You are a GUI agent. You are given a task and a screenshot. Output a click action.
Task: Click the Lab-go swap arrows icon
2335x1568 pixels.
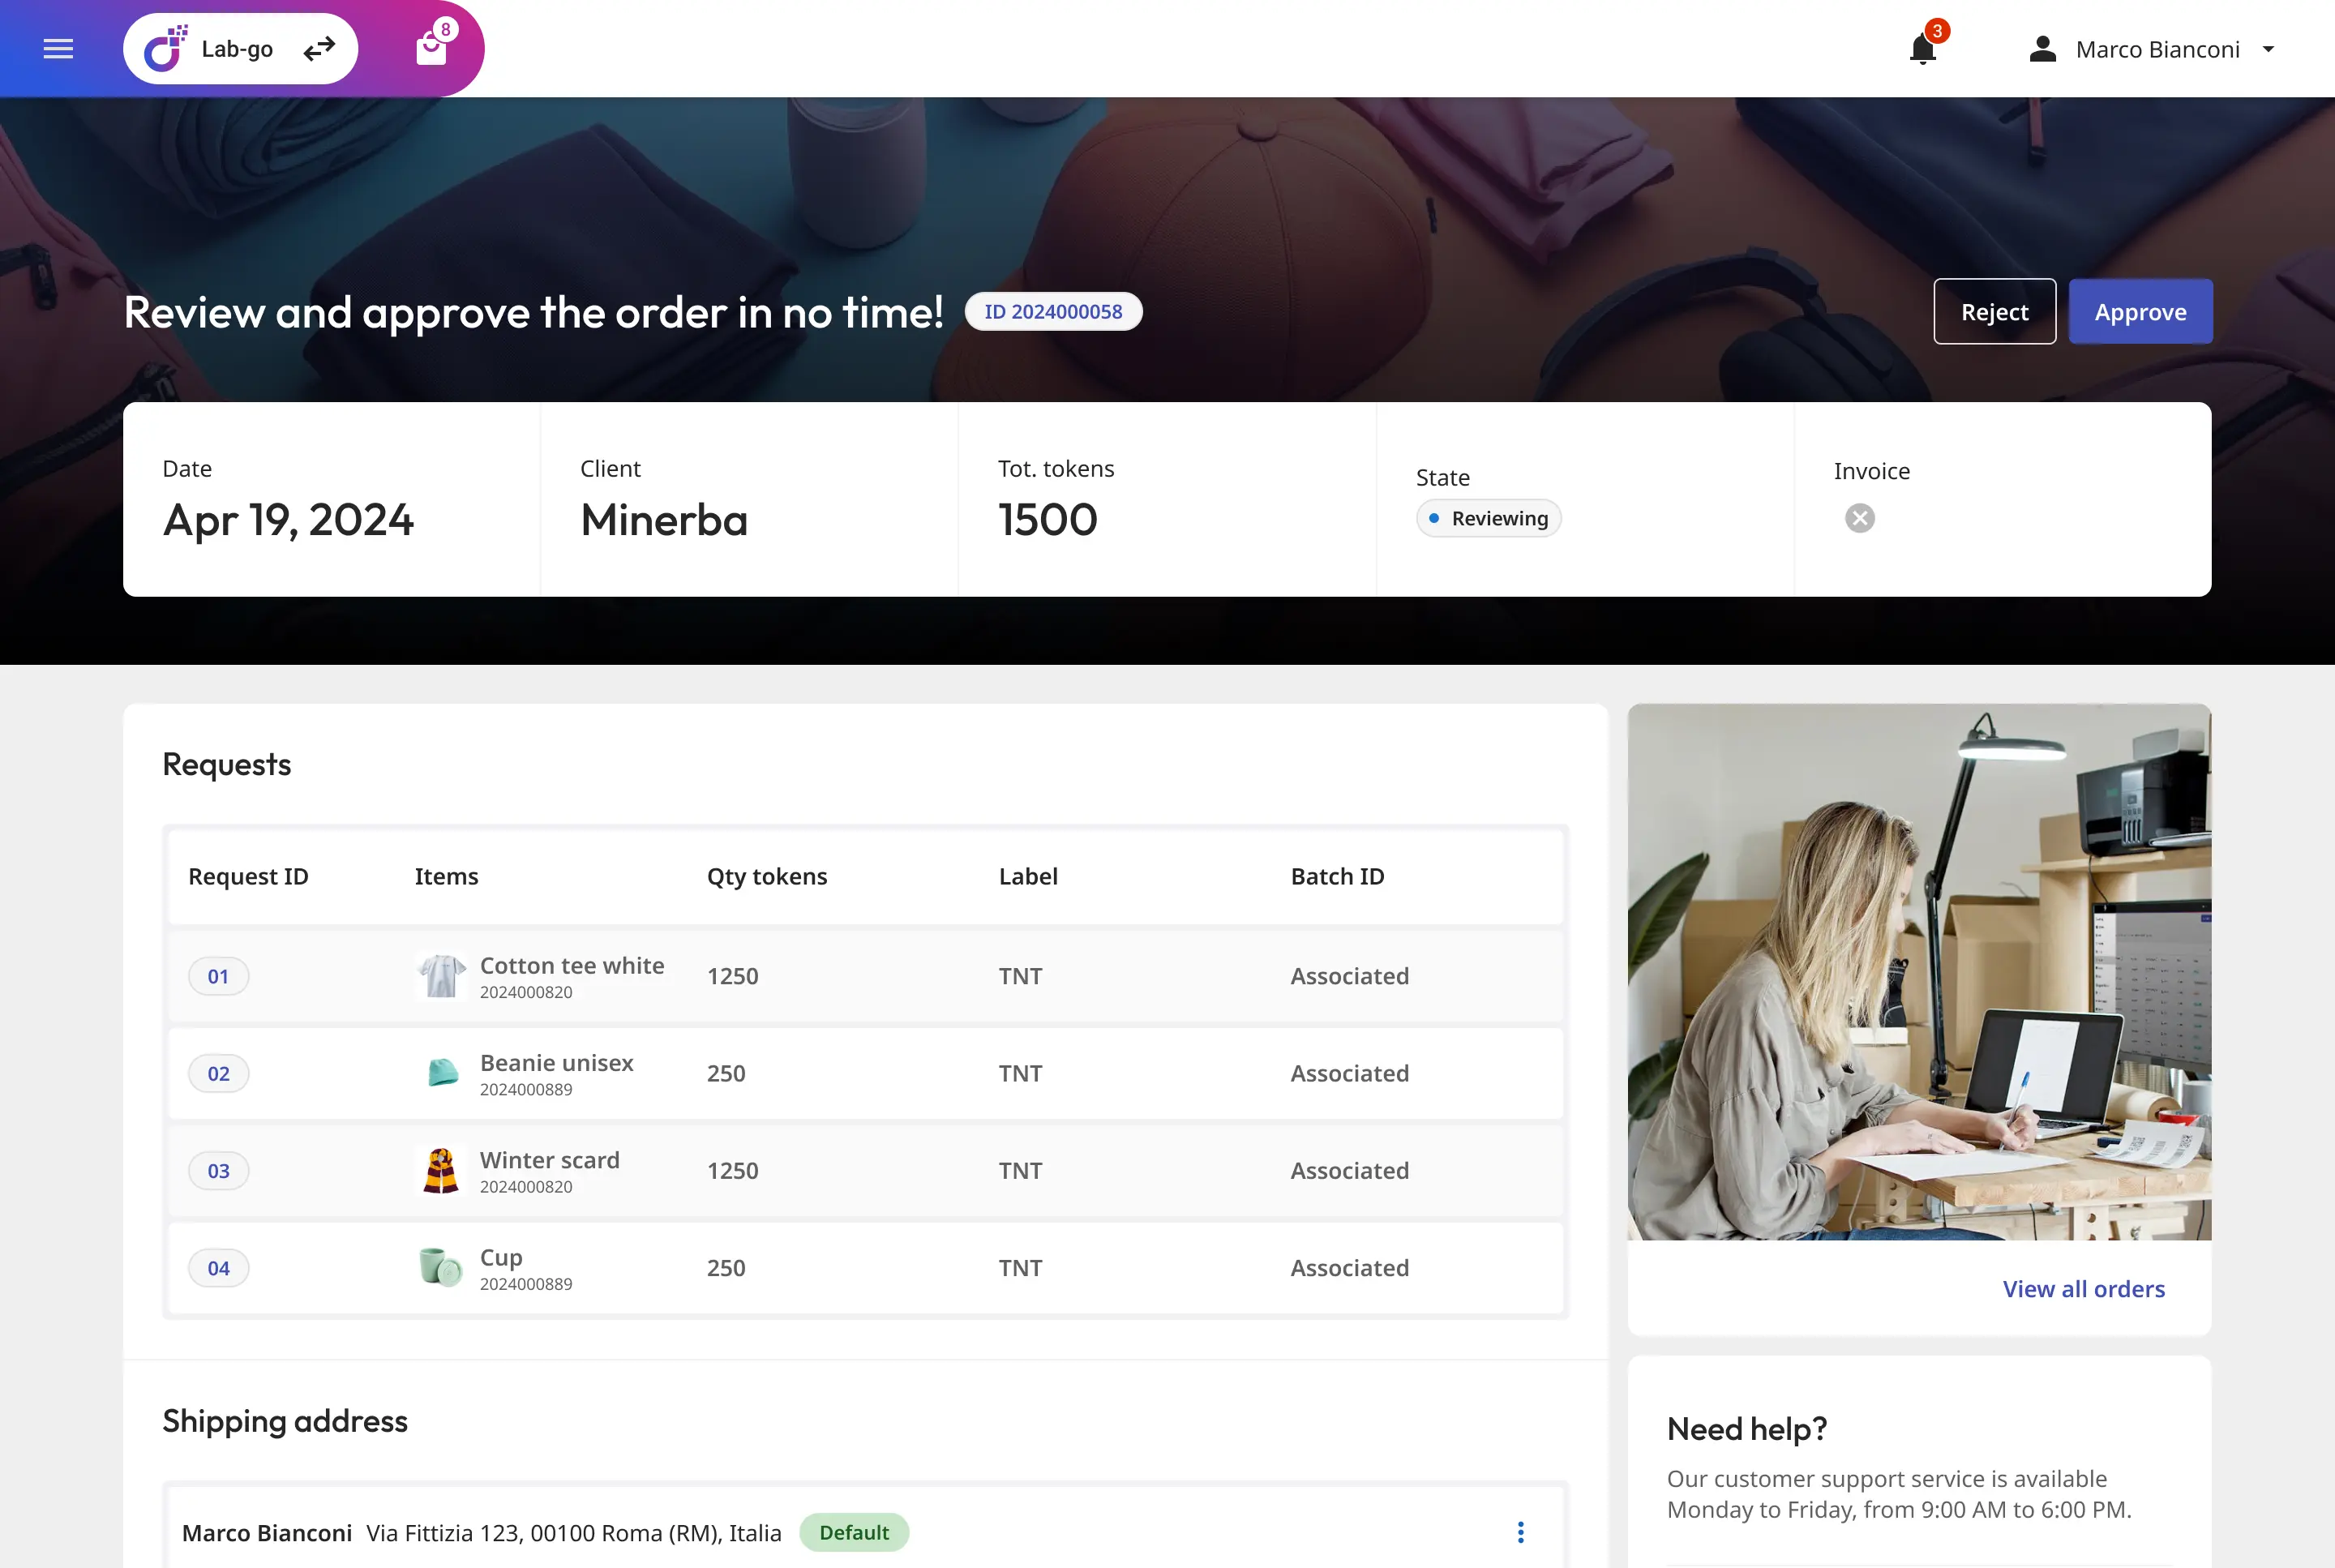click(319, 49)
